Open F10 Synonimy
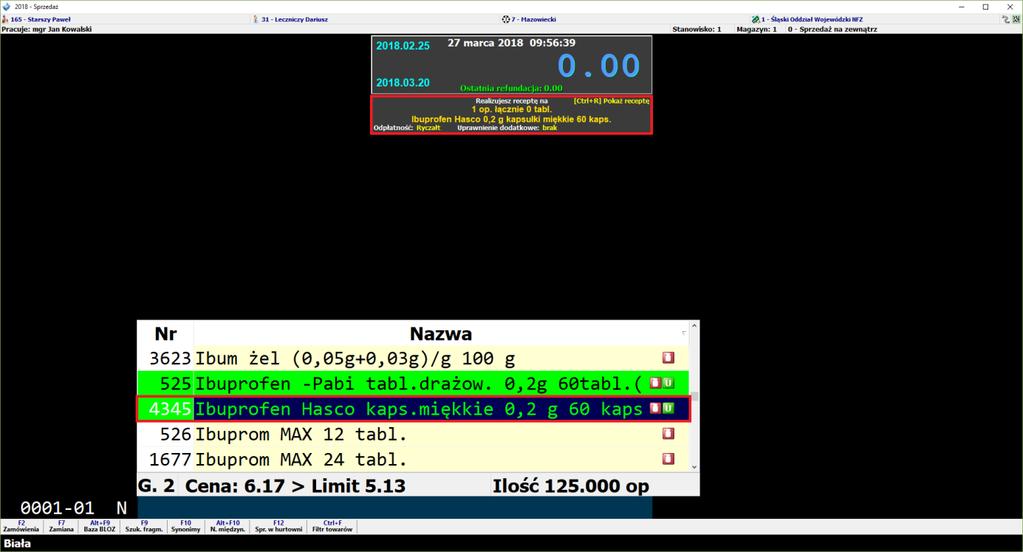 point(186,527)
